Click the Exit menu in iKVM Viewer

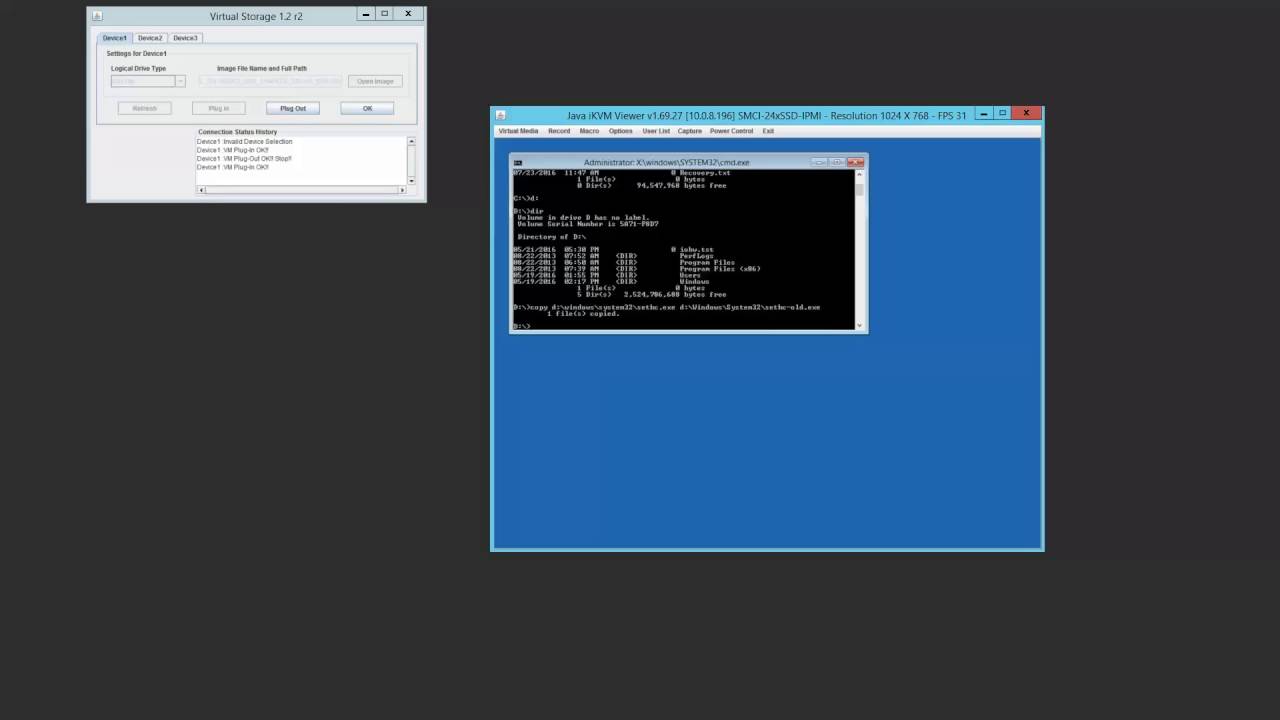(768, 131)
